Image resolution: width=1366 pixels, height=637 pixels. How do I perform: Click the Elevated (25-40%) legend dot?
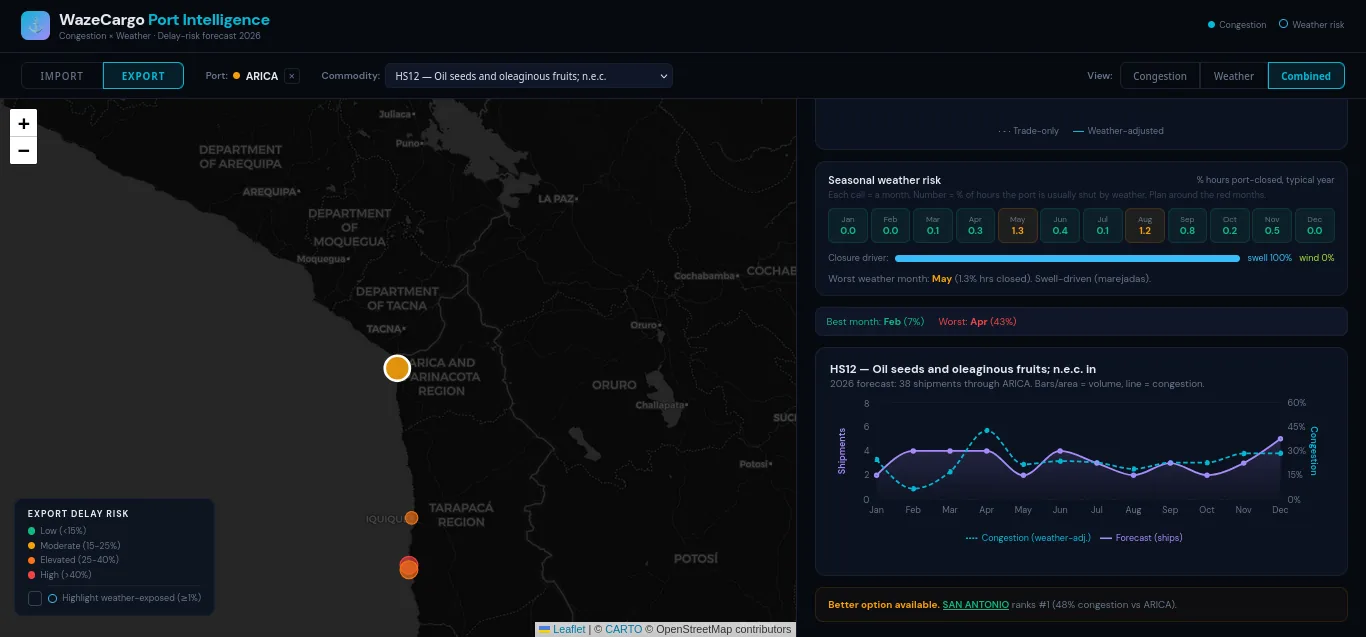pos(32,560)
